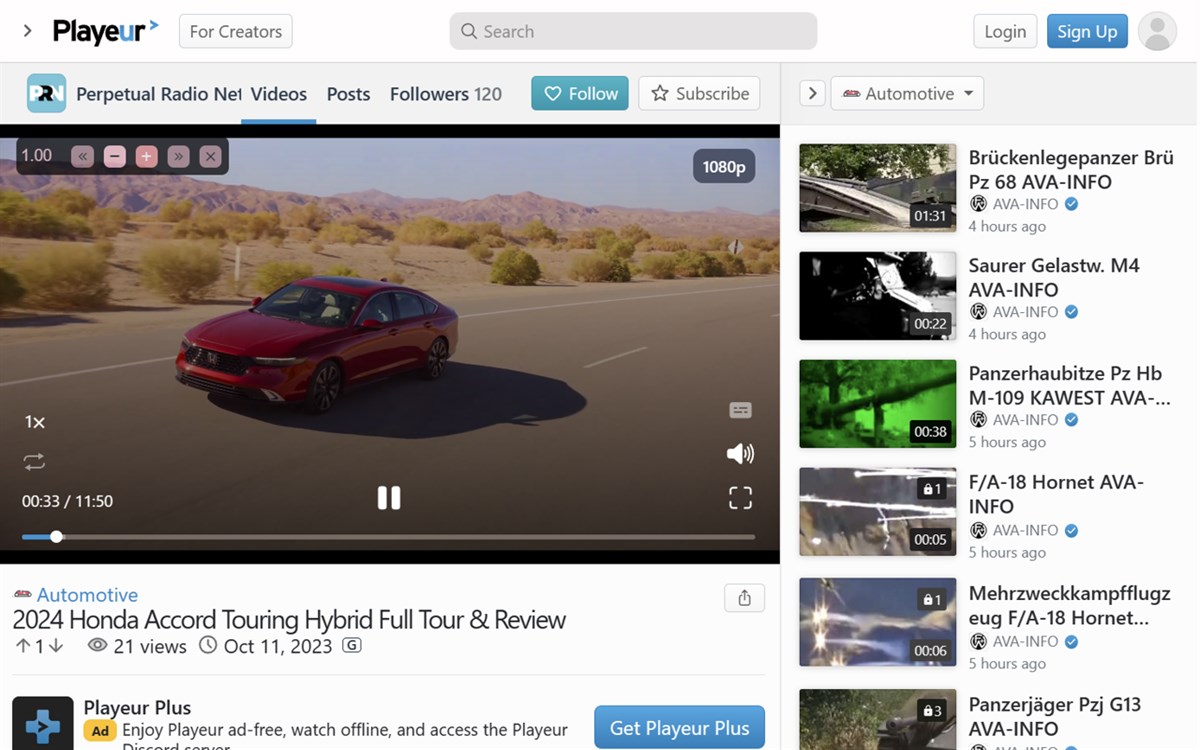Click the Sign Up button
The width and height of the screenshot is (1200, 750).
[x=1087, y=31]
